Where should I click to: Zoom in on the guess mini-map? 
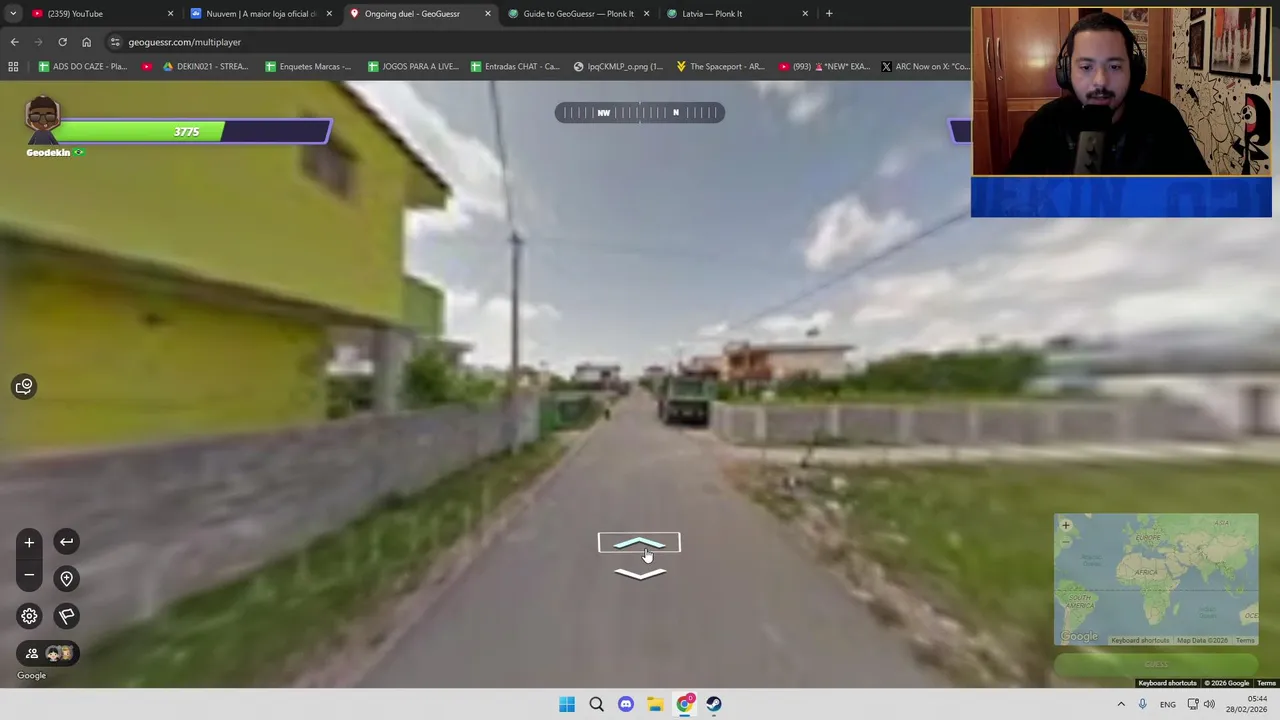(1065, 525)
